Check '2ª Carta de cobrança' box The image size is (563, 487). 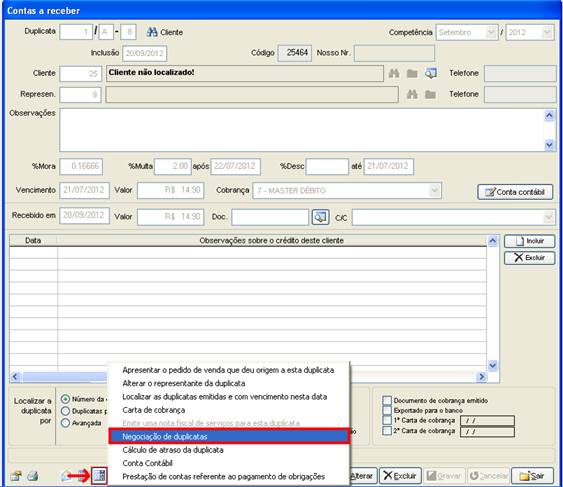387,430
